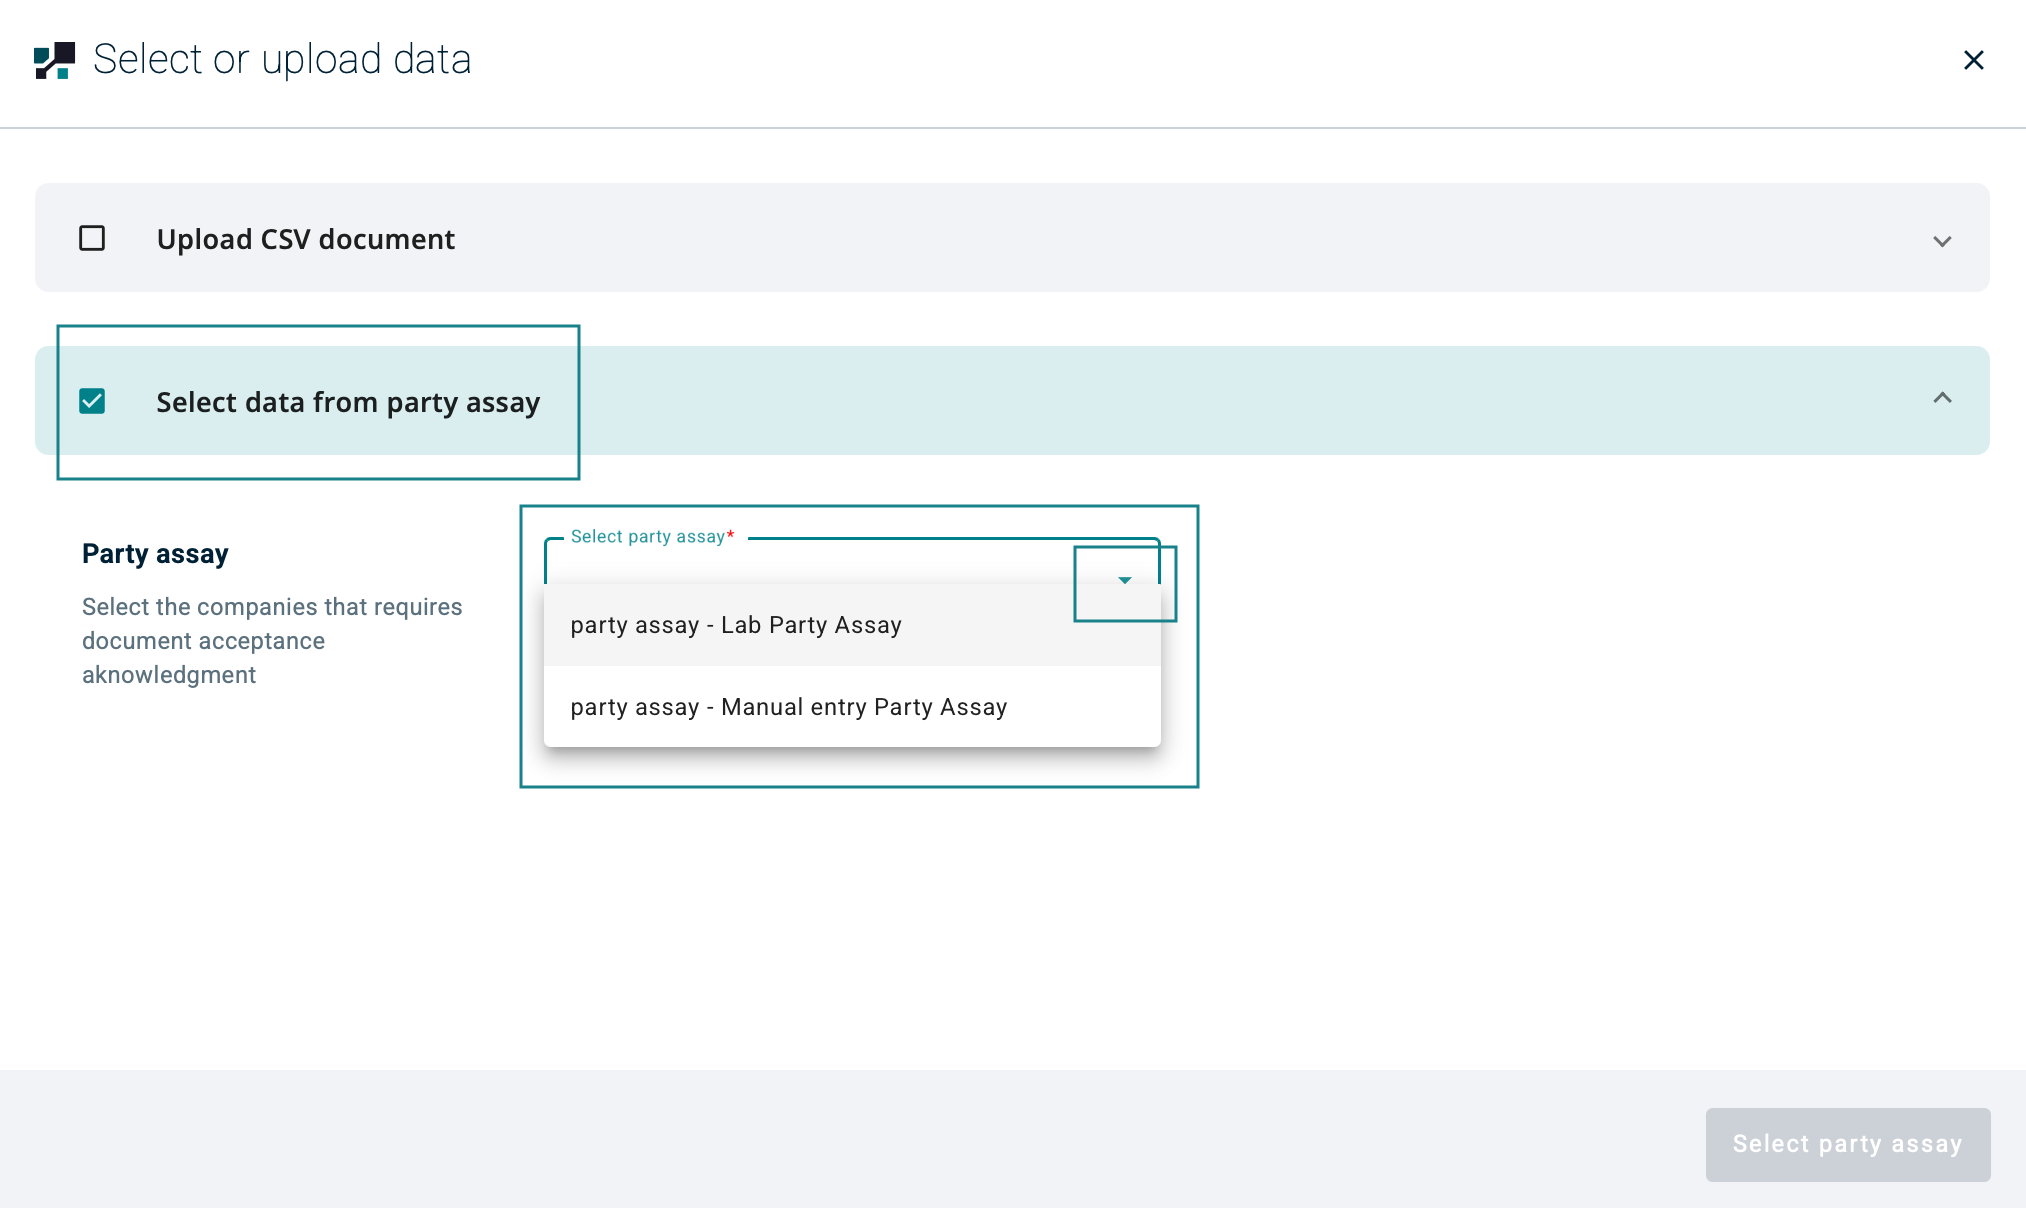Click the red required asterisk on field
The width and height of the screenshot is (2026, 1208).
pyautogui.click(x=731, y=535)
